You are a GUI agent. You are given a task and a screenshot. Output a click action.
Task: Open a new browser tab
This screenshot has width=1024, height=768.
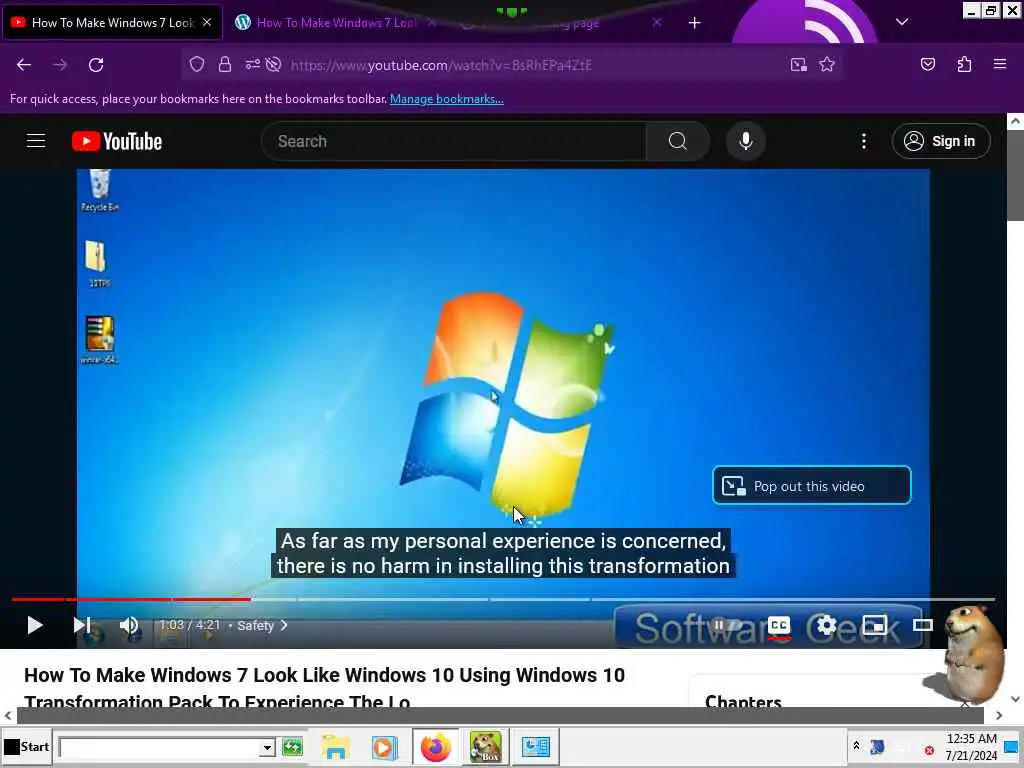[x=694, y=23]
